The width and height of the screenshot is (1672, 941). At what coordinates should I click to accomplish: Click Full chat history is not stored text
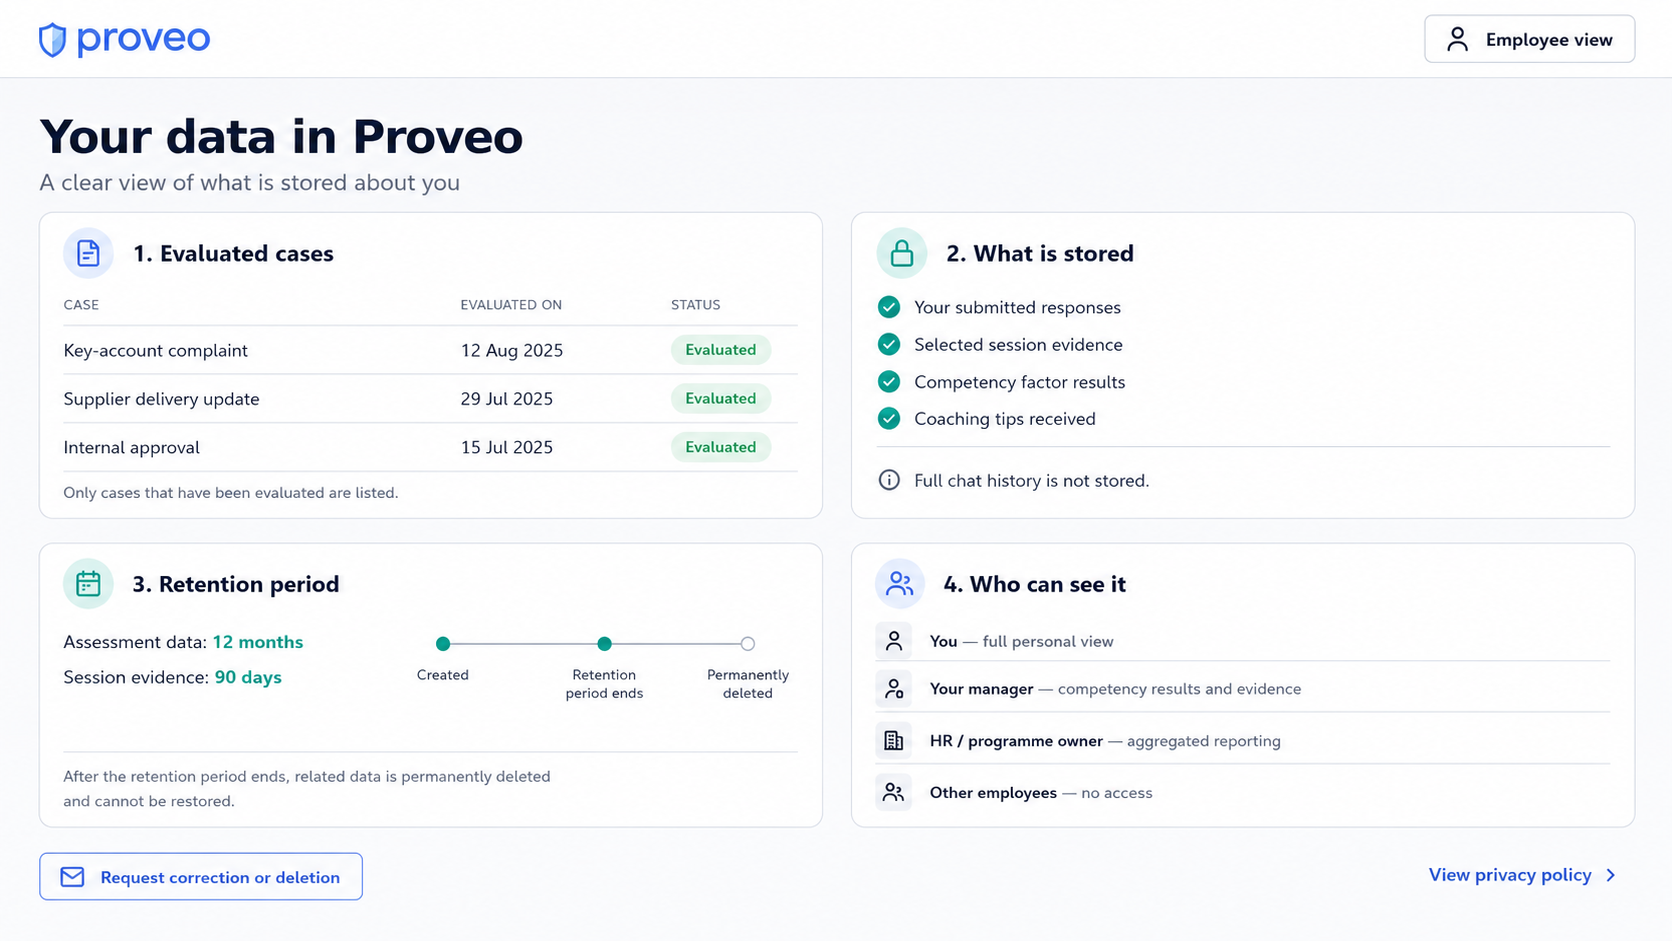[1032, 480]
